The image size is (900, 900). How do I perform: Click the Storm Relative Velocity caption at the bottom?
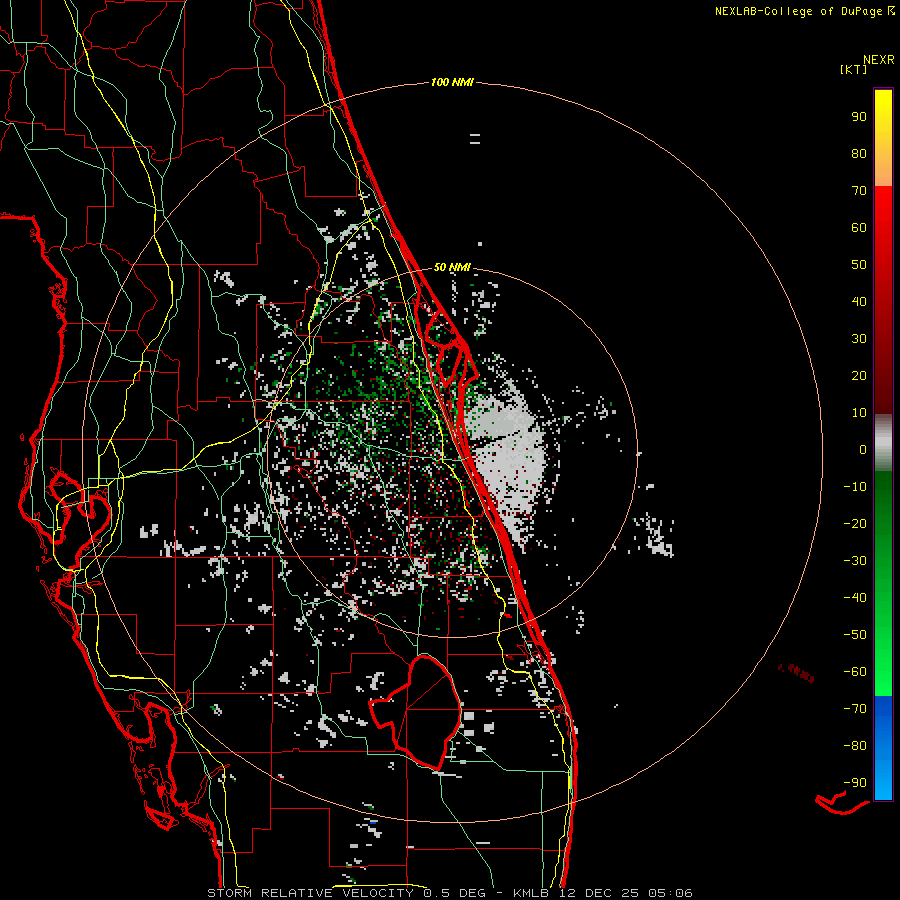pos(449,893)
